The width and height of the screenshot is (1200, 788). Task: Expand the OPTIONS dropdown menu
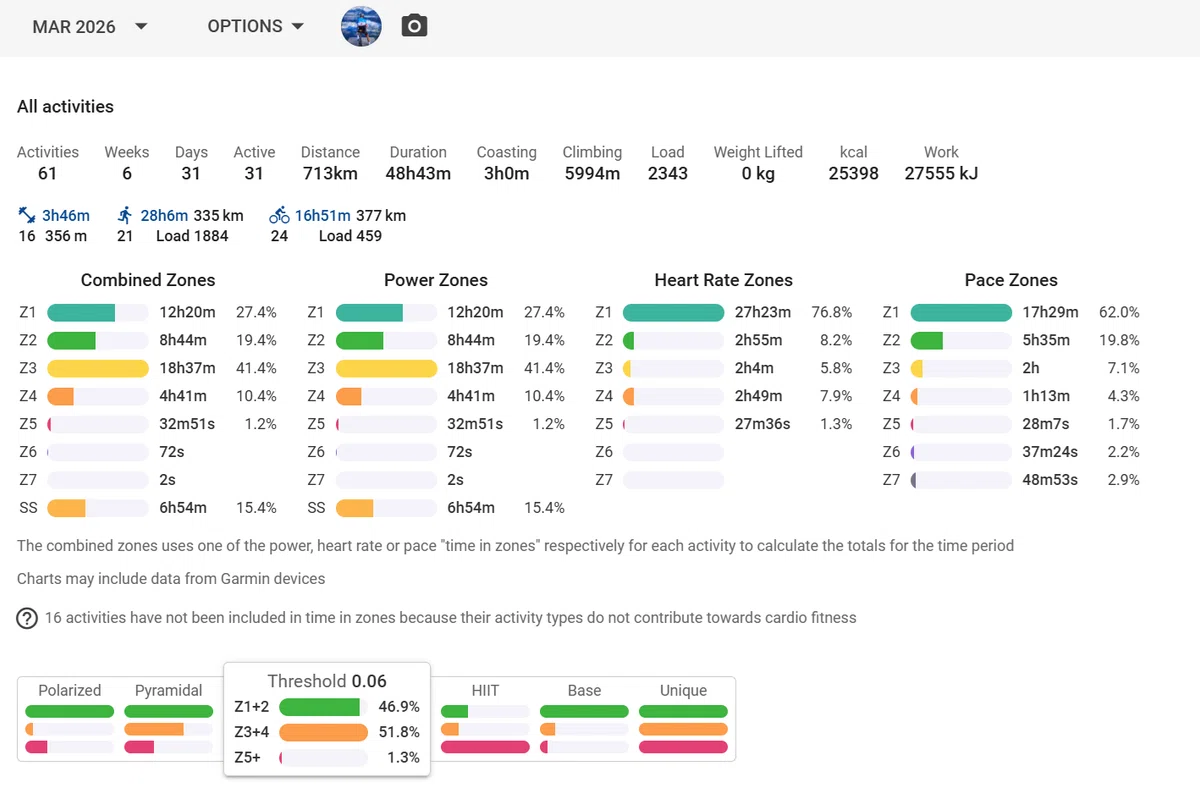pyautogui.click(x=256, y=26)
